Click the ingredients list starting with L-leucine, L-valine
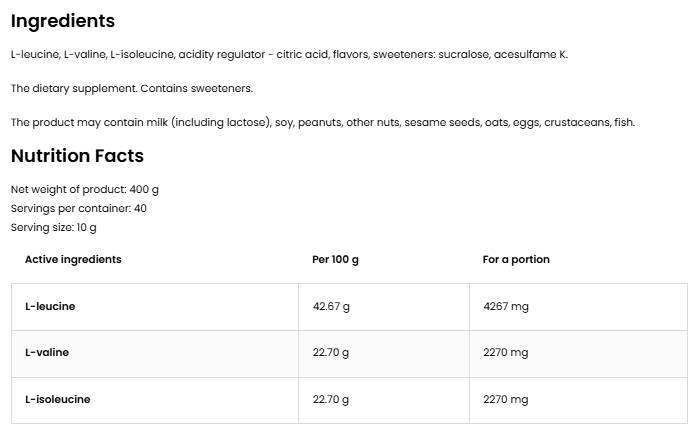 [289, 54]
